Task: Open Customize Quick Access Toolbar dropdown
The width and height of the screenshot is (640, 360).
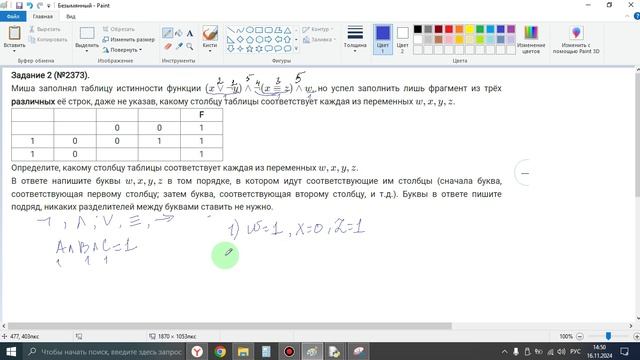Action: (x=49, y=6)
